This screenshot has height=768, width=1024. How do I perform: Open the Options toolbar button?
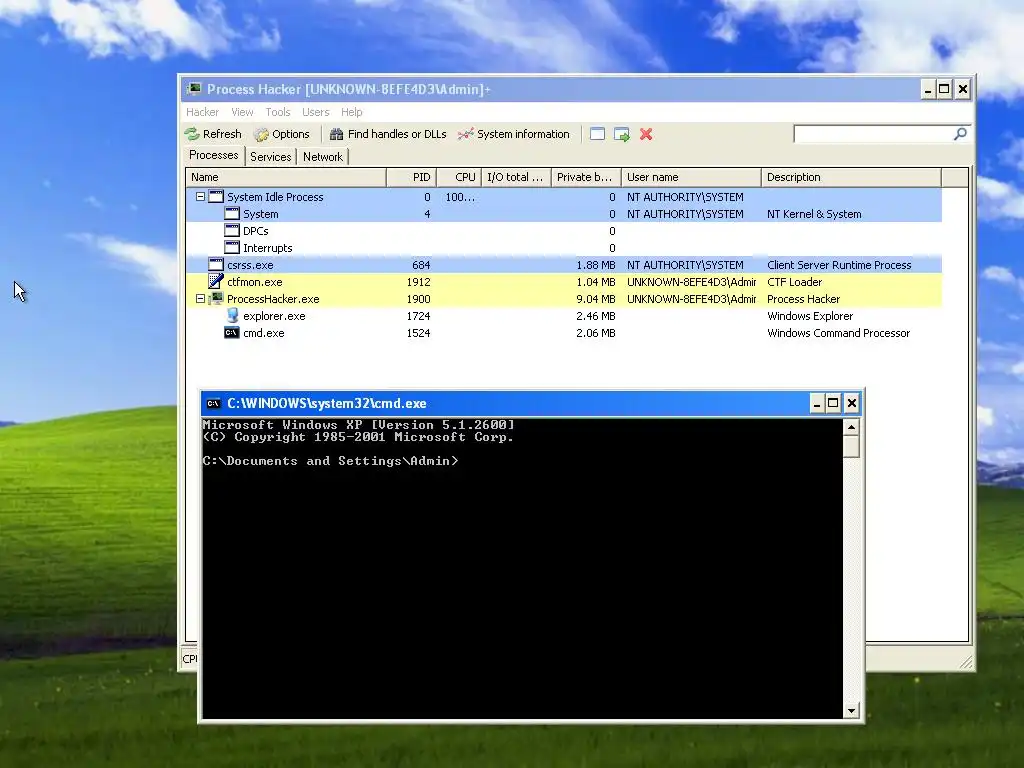282,134
